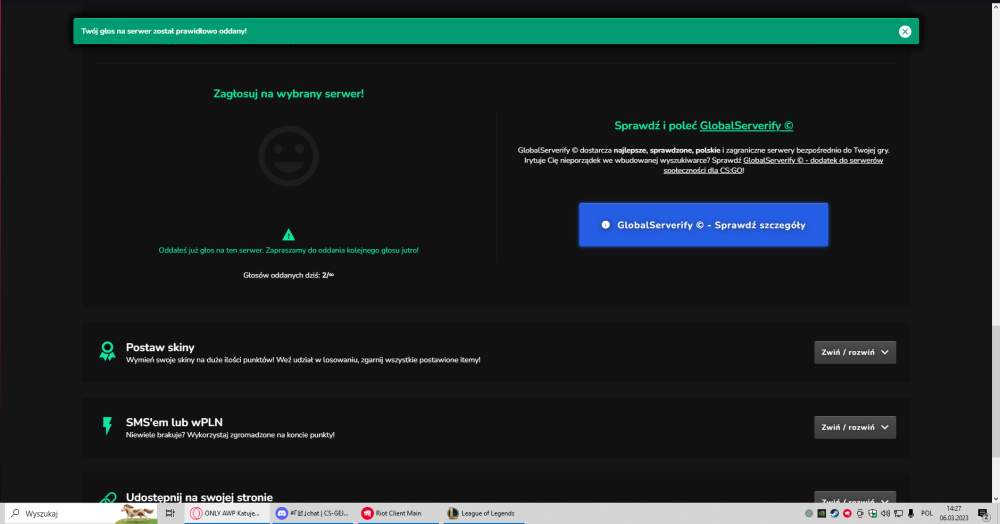Click the link icon beside Udostępnij na swojej stronie
This screenshot has width=1000, height=524.
click(107, 498)
